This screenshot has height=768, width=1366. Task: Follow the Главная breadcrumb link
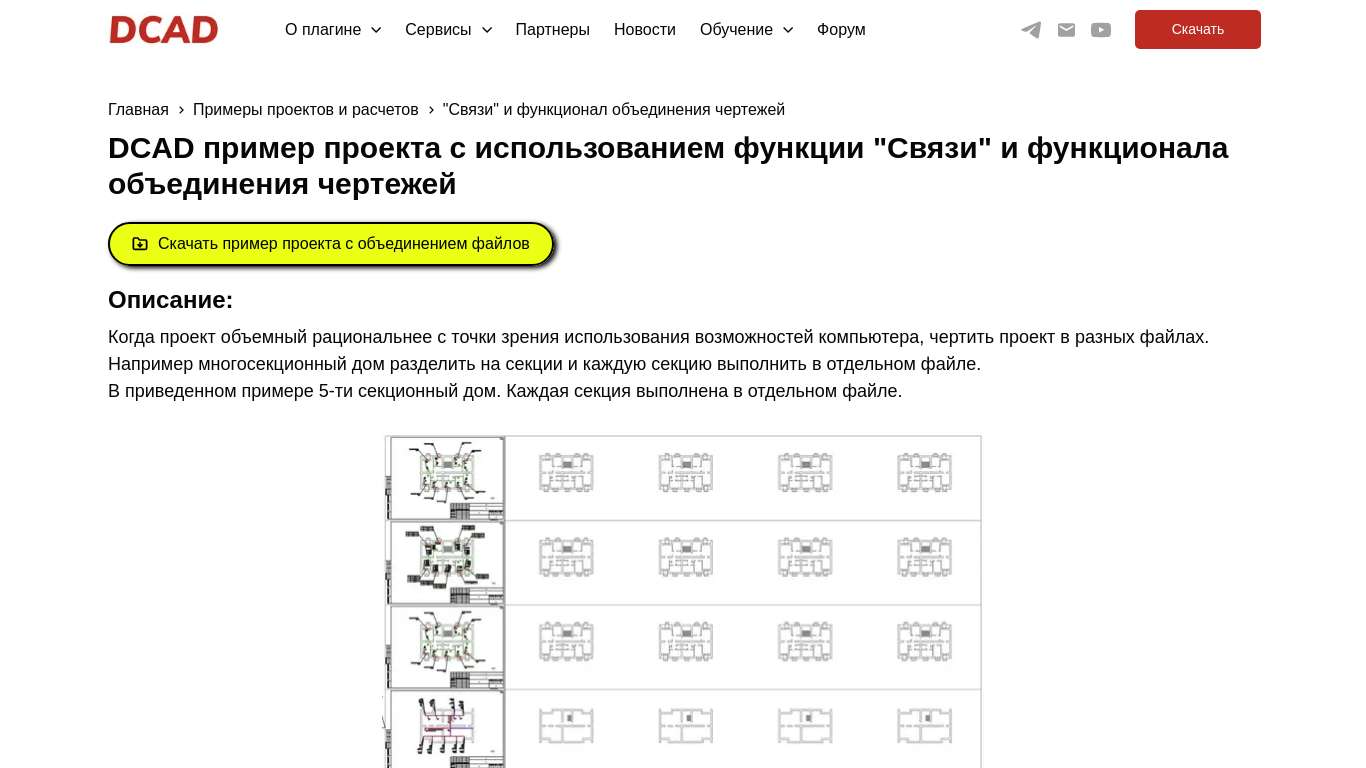click(138, 110)
